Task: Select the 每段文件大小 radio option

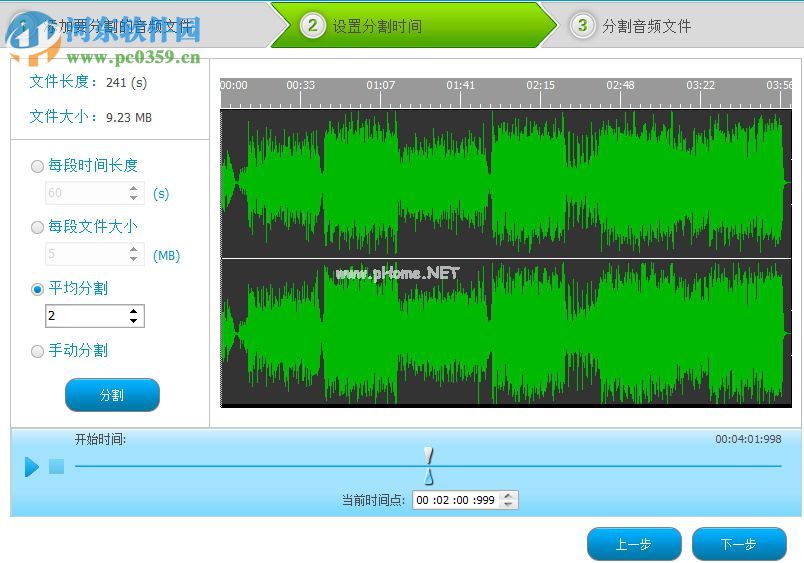Action: 37,227
